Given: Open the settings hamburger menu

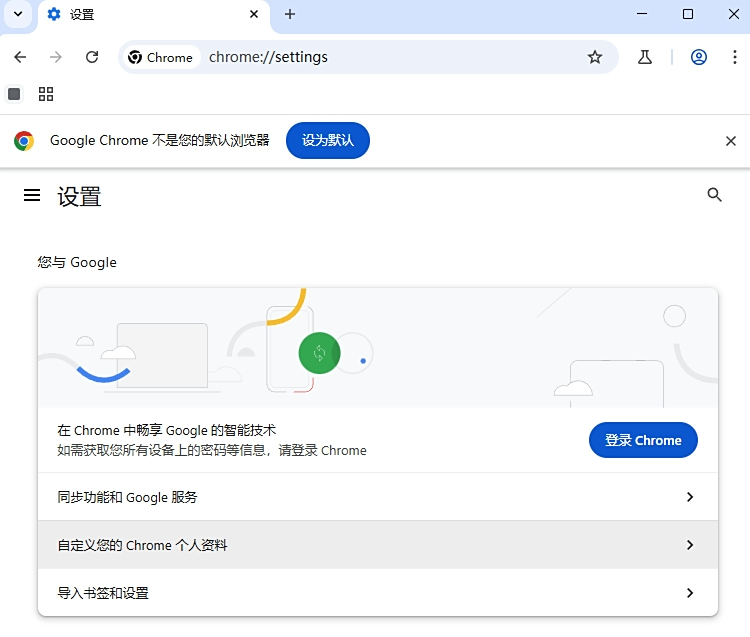Looking at the screenshot, I should pos(32,195).
